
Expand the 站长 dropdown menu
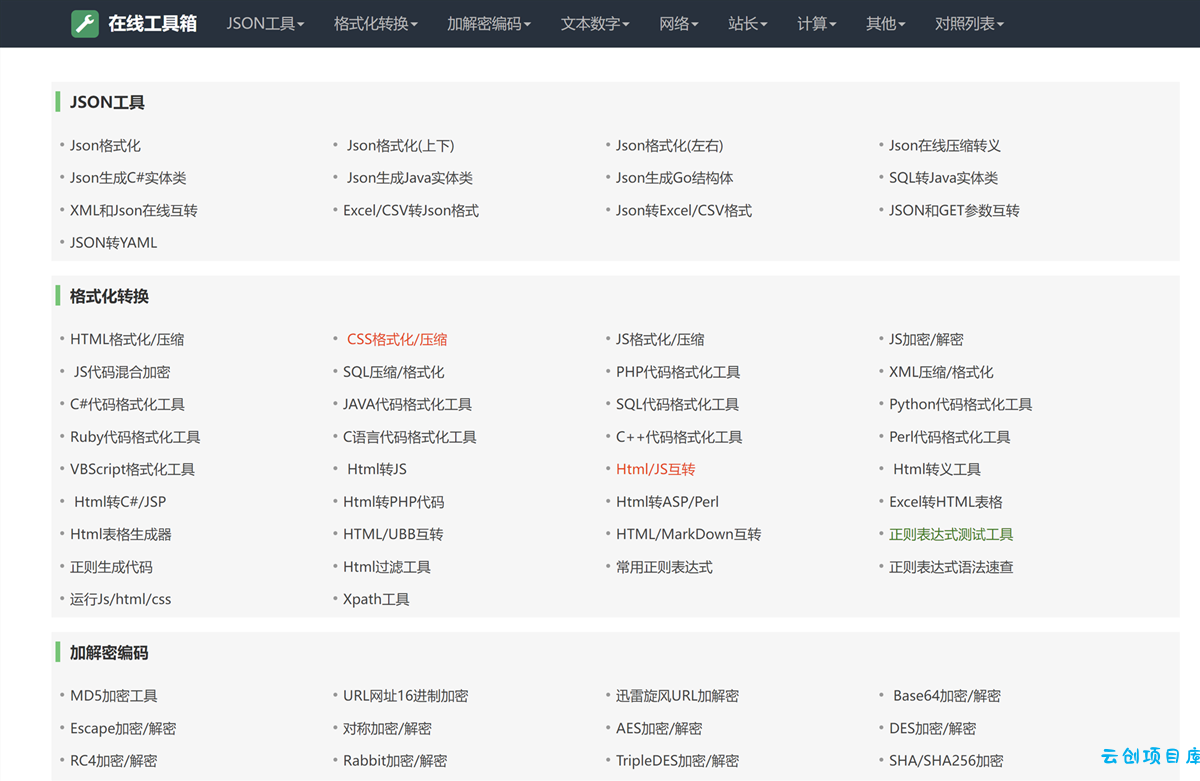(x=748, y=24)
